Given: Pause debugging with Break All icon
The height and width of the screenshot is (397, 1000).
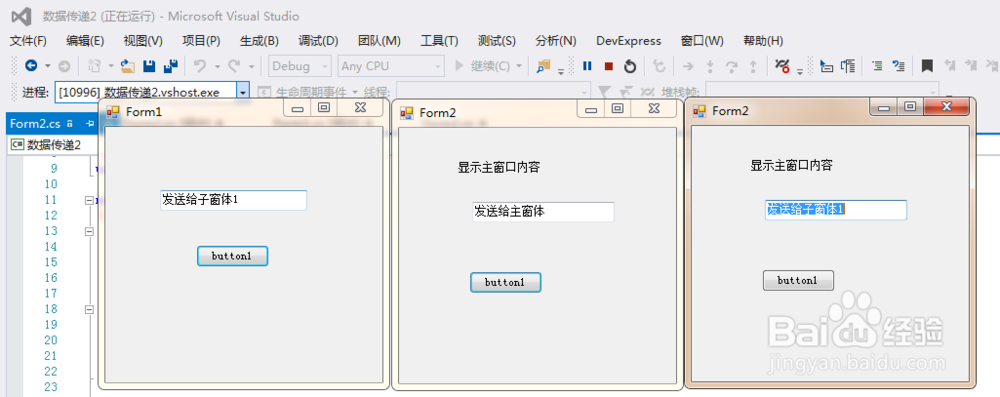Looking at the screenshot, I should coord(587,66).
